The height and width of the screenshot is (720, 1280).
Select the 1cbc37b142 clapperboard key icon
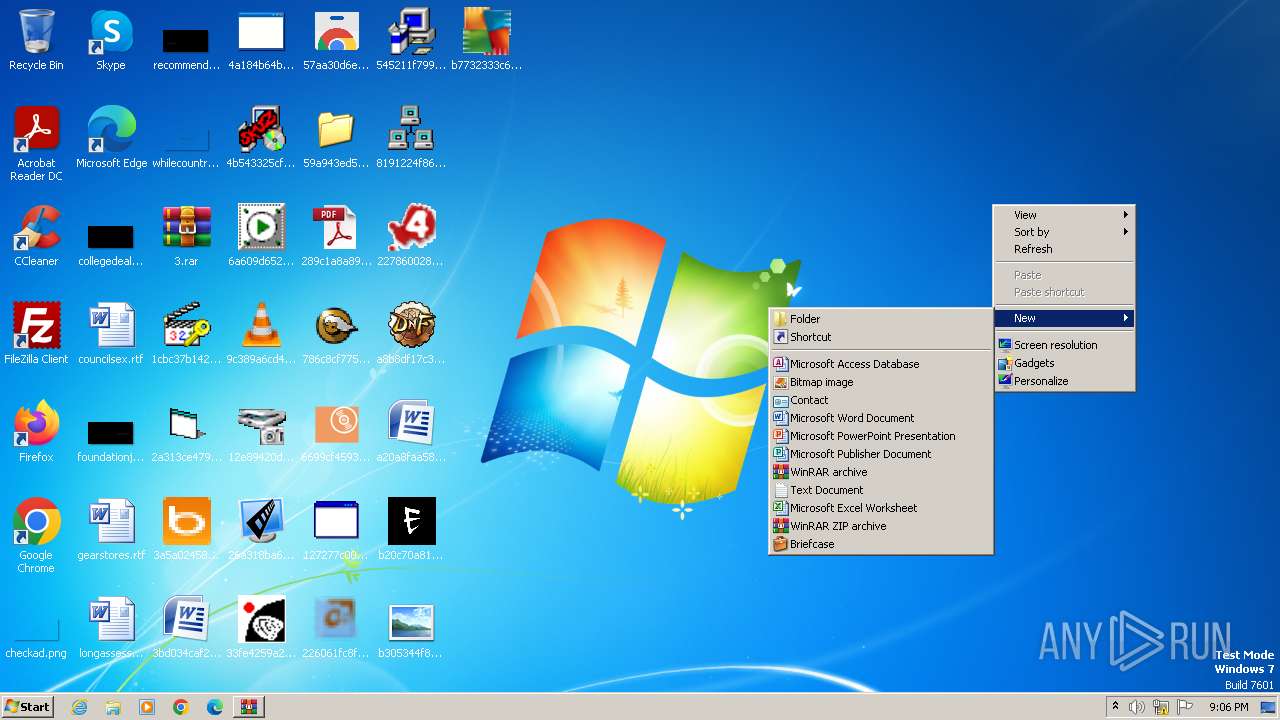186,334
